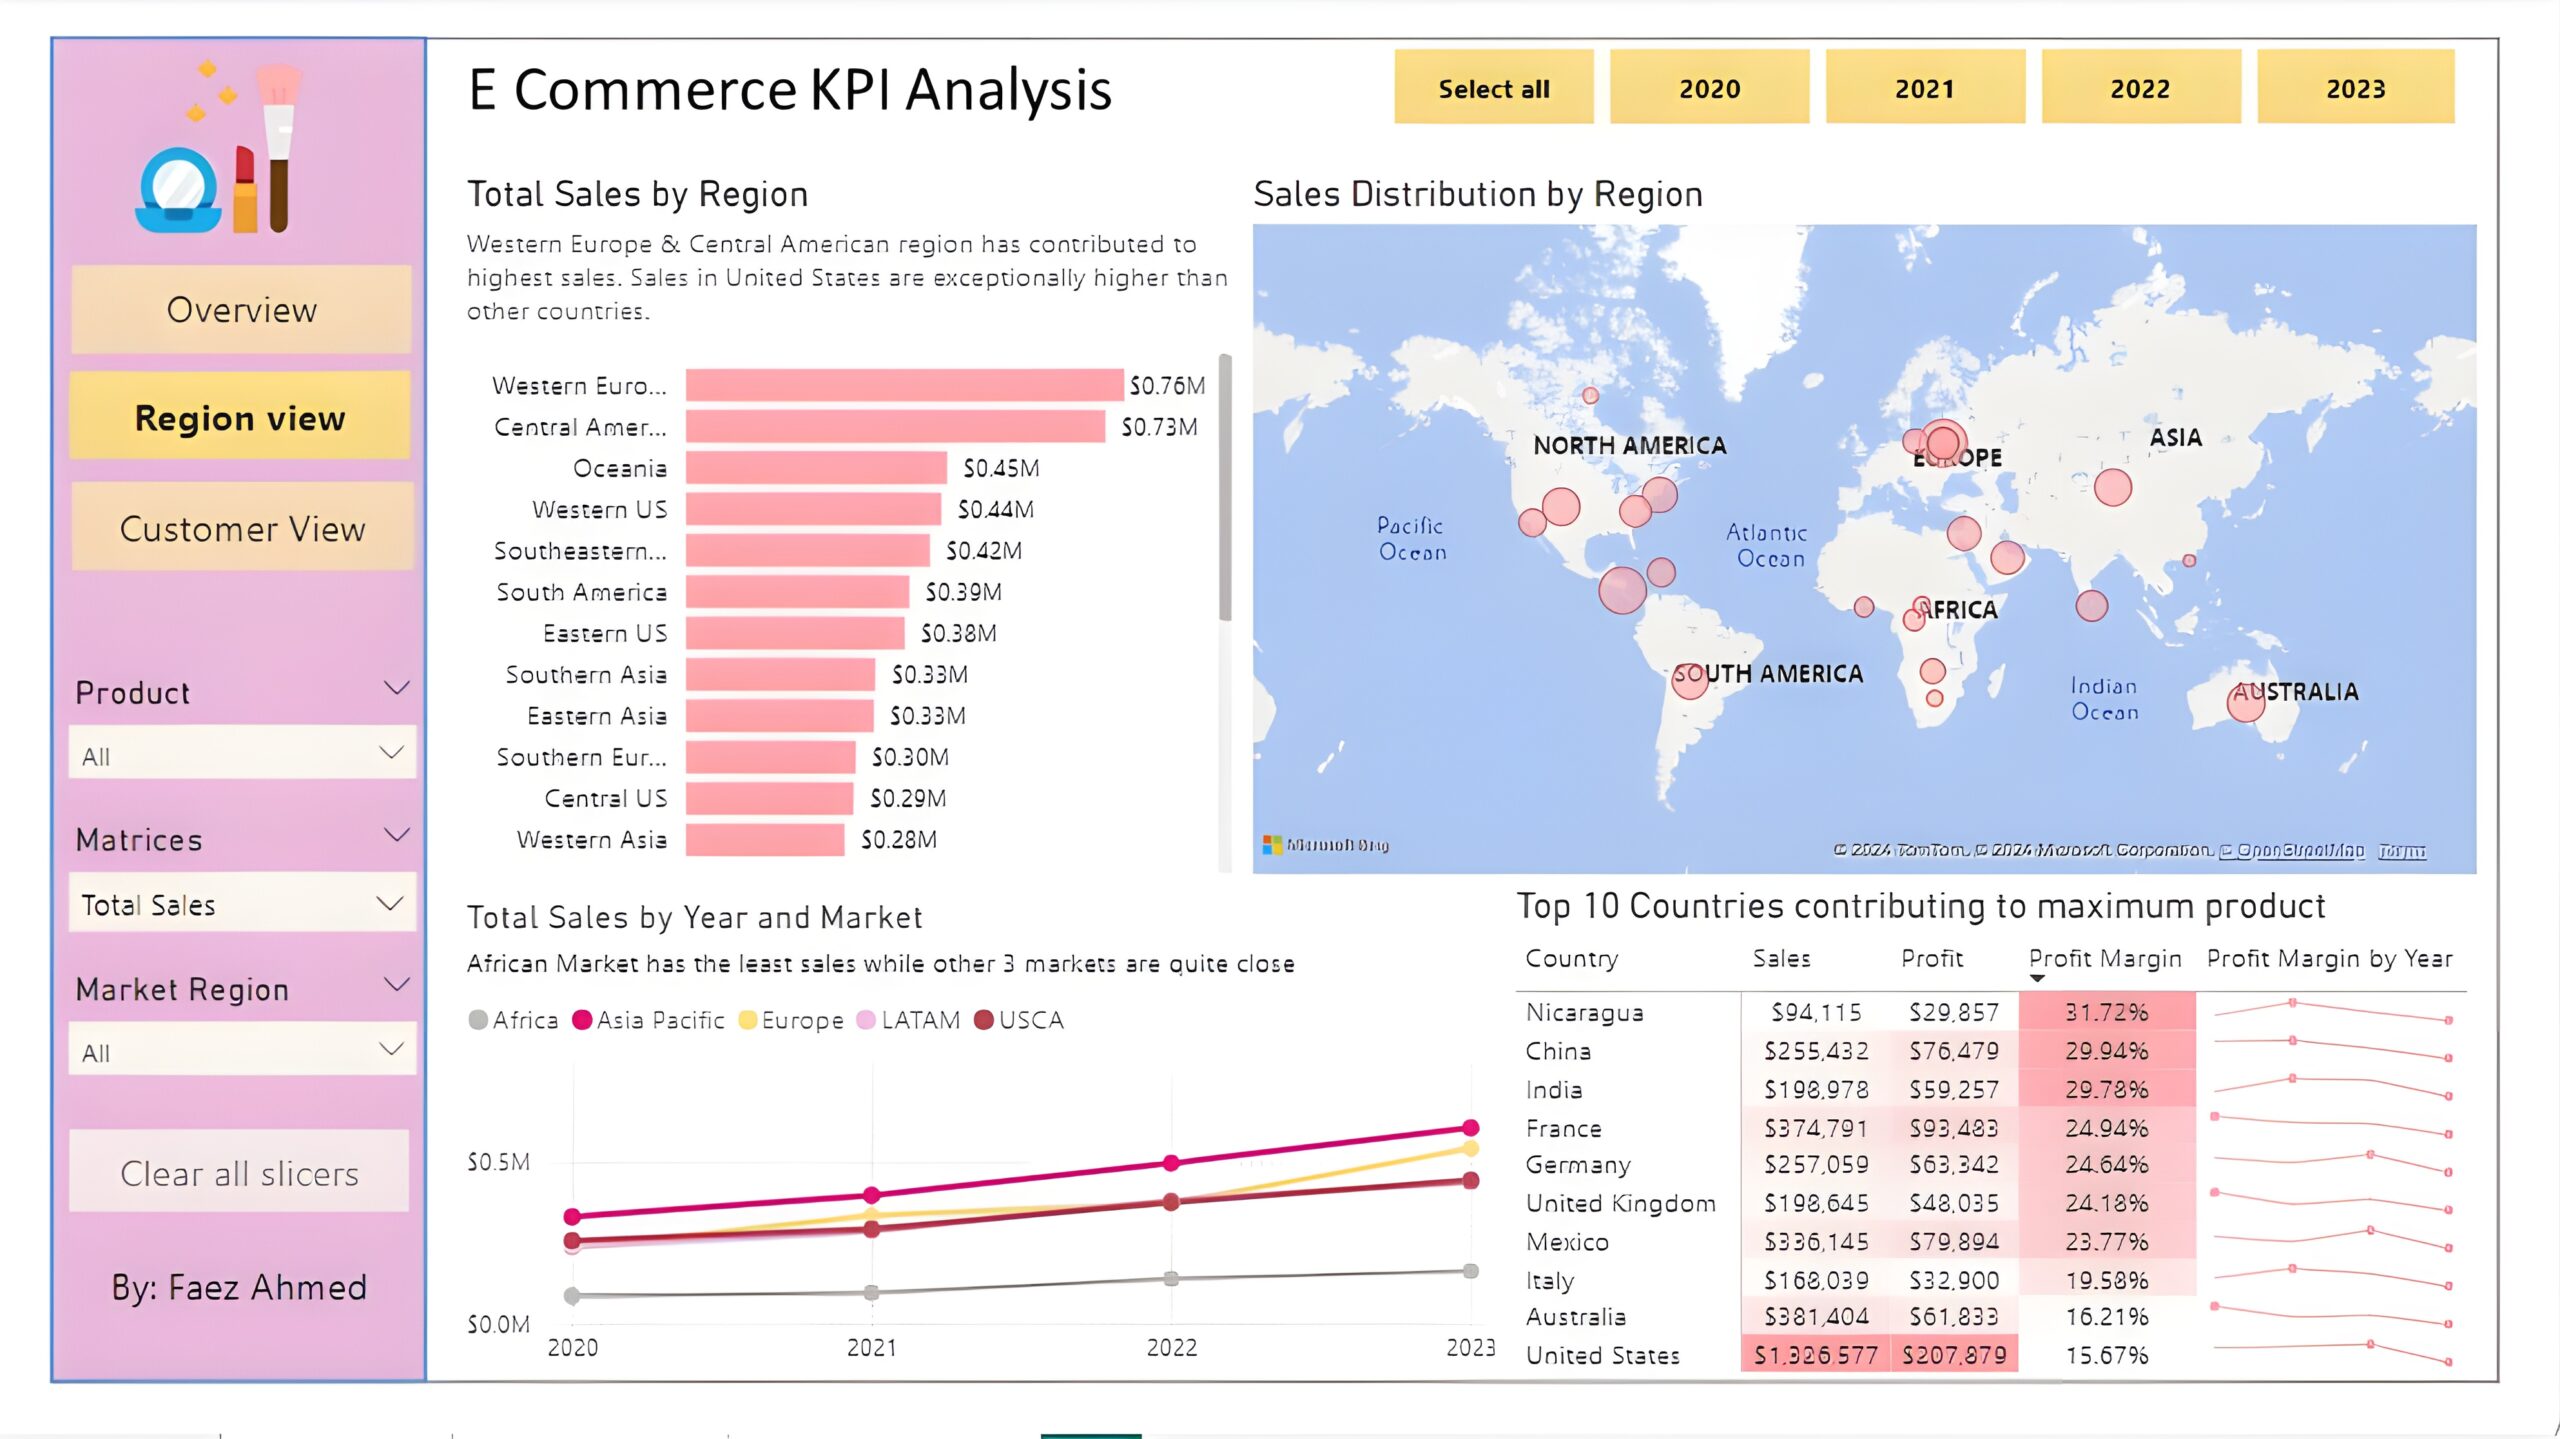Image resolution: width=2560 pixels, height=1439 pixels.
Task: Click the USCA dark red legend marker
Action: coord(984,1020)
